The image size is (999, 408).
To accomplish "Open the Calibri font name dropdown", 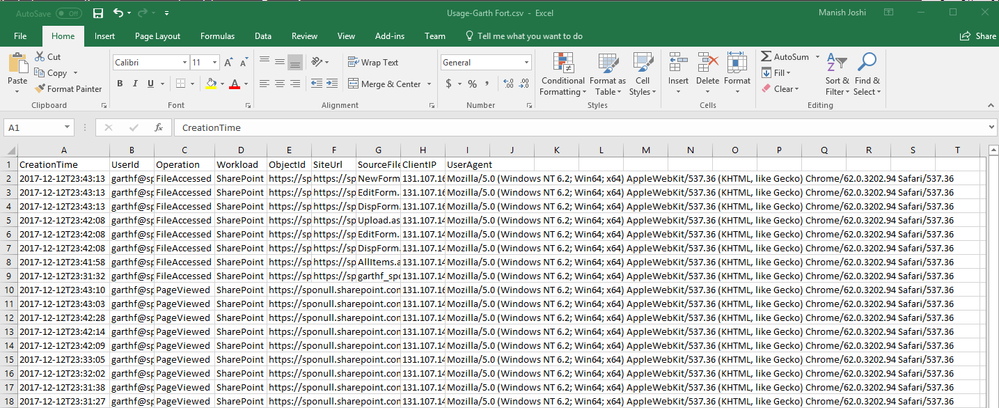I will (x=185, y=62).
